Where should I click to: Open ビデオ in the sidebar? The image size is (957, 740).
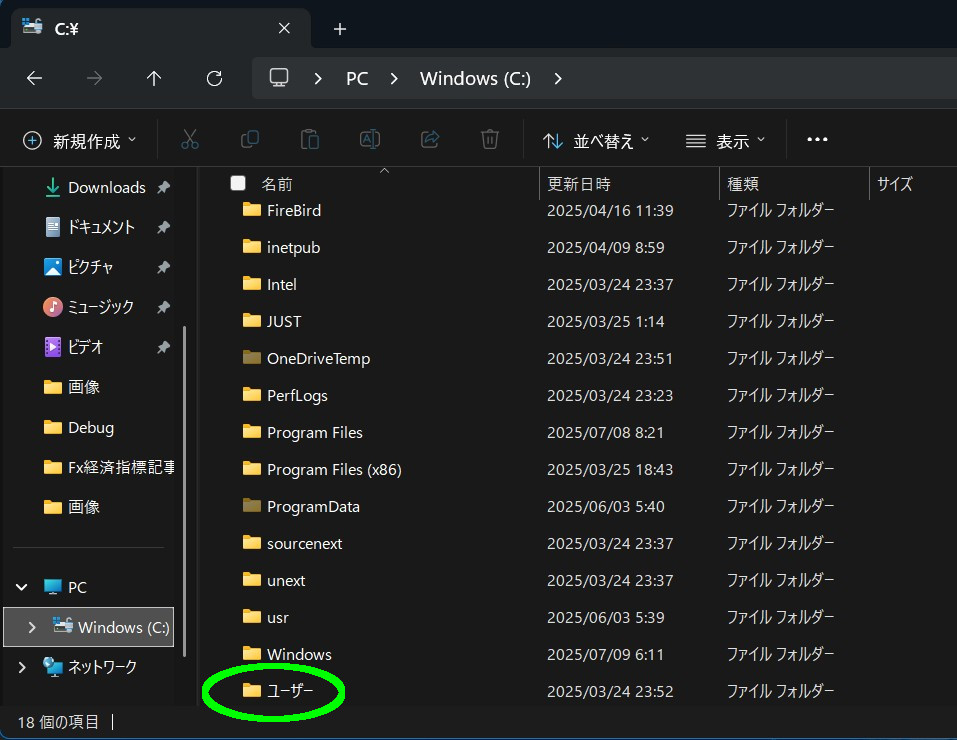point(85,347)
